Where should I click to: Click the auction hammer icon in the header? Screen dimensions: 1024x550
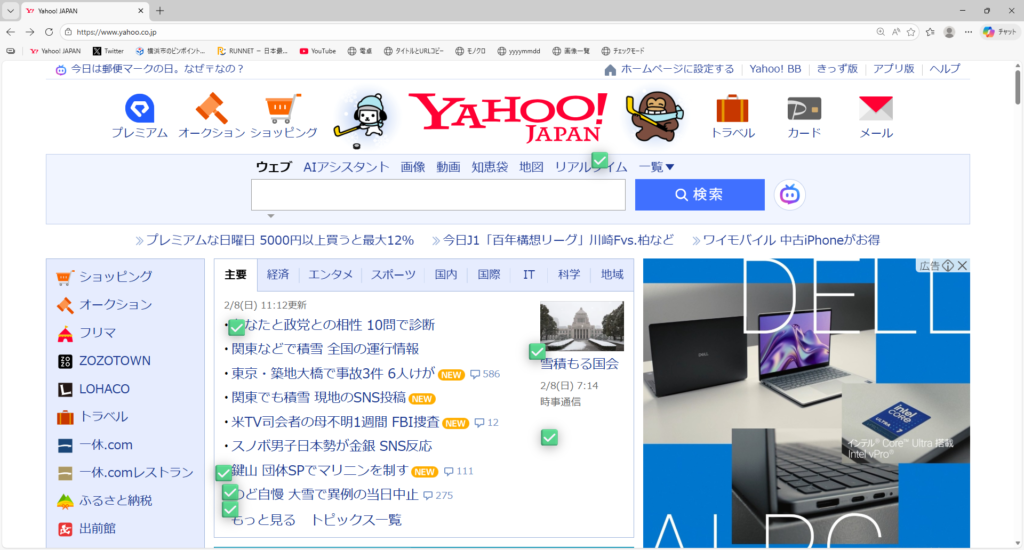click(211, 108)
